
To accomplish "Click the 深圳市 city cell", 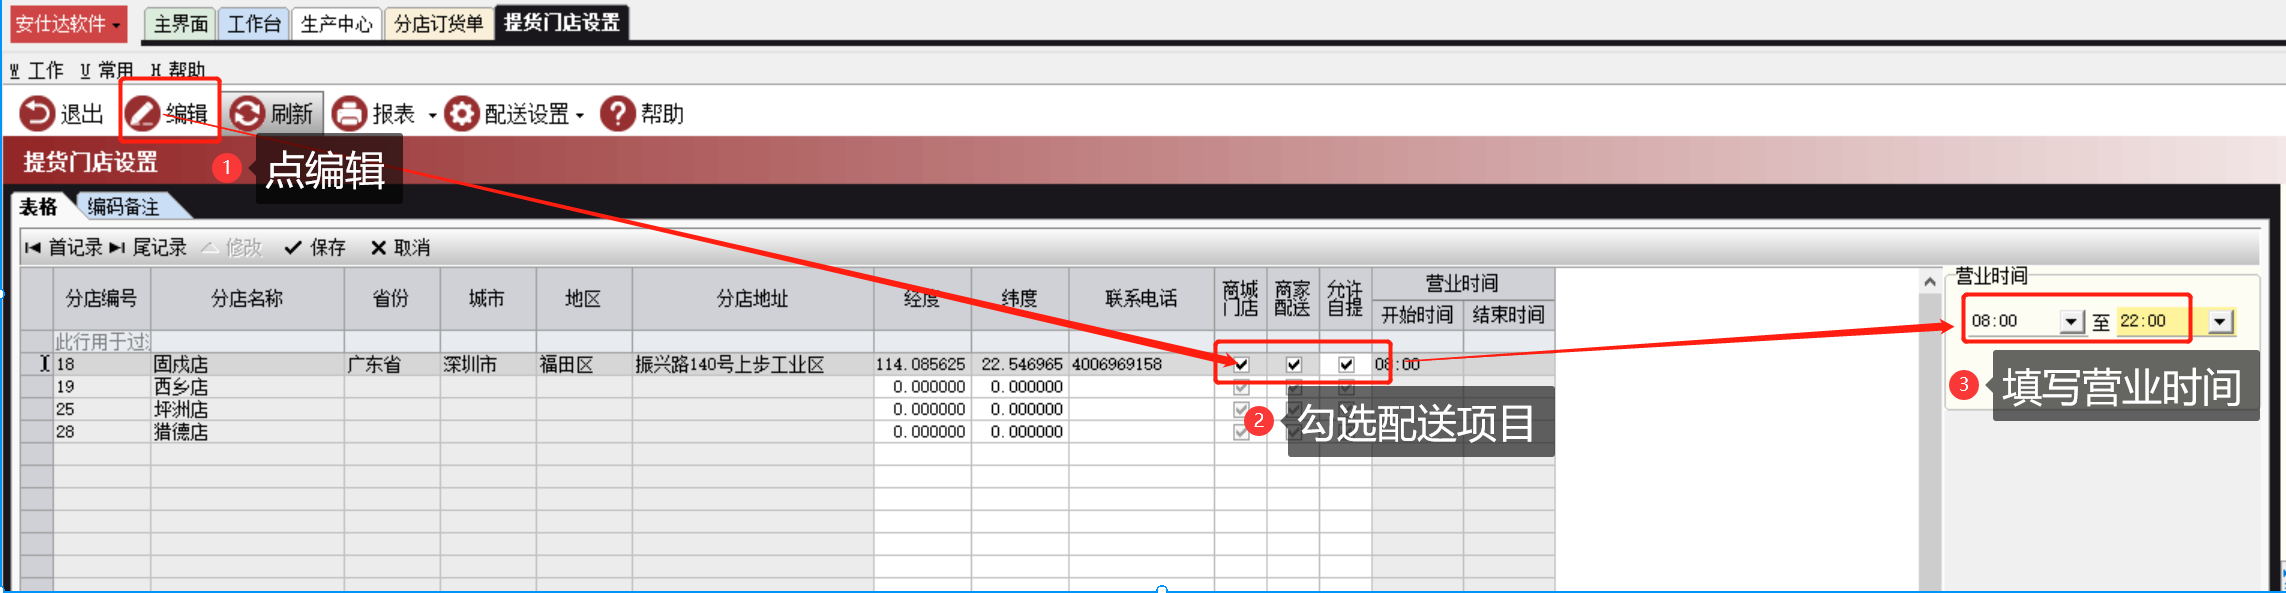I will [x=488, y=365].
